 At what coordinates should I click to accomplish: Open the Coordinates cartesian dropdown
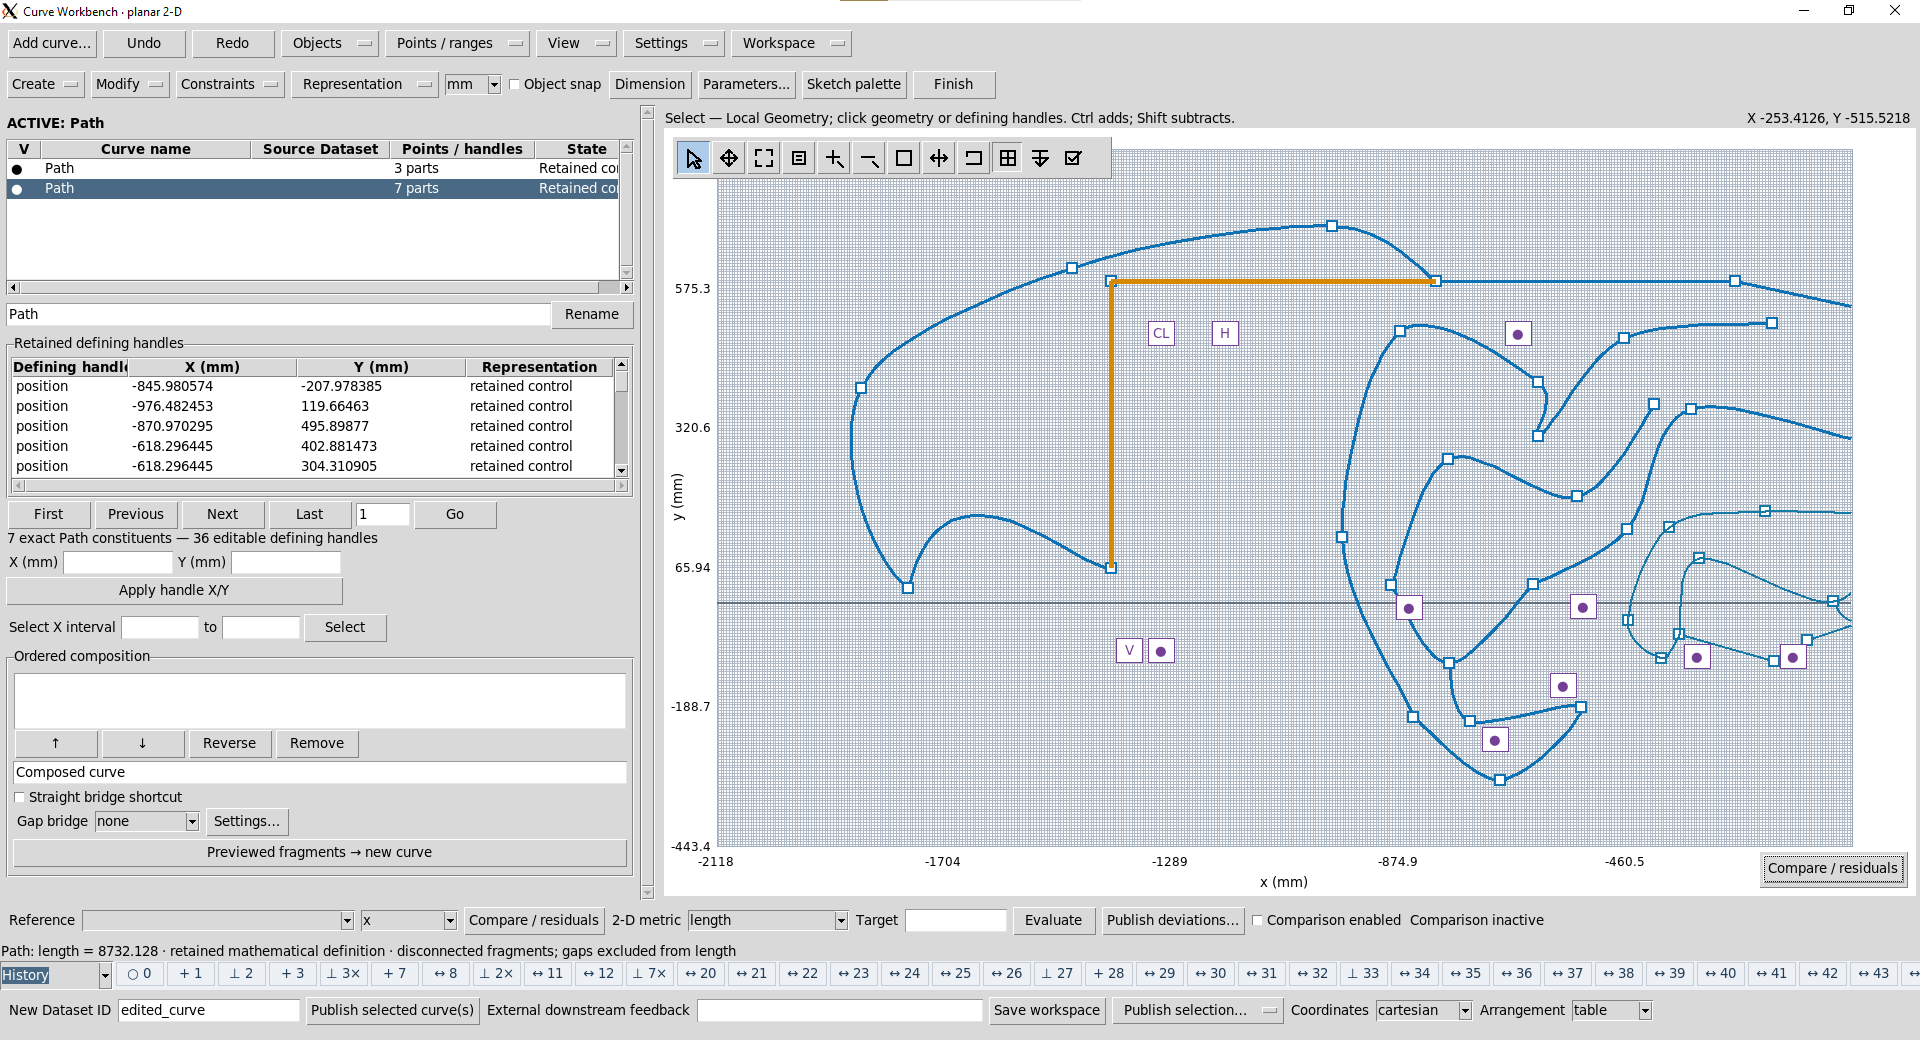[1465, 1011]
